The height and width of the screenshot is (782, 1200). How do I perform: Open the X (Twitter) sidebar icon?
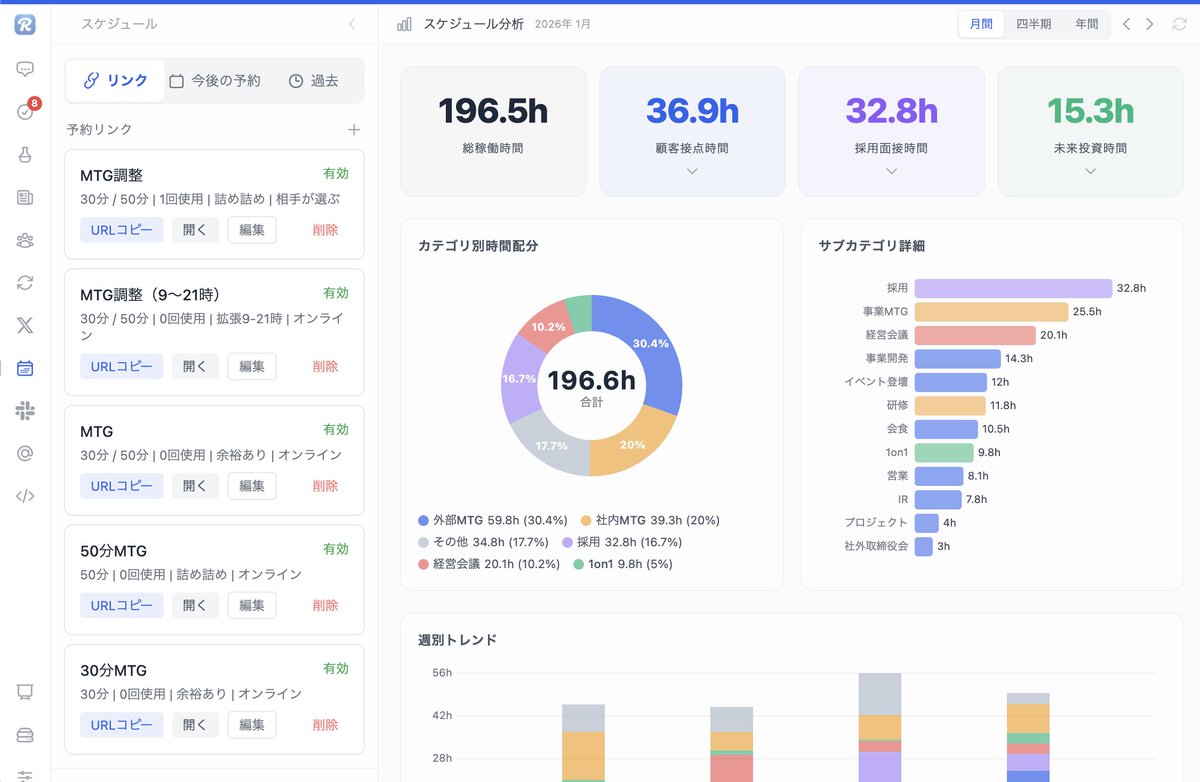(x=25, y=325)
